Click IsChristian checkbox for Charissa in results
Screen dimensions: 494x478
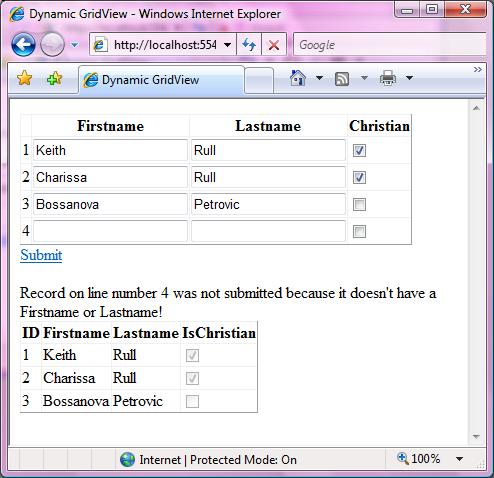(x=192, y=378)
